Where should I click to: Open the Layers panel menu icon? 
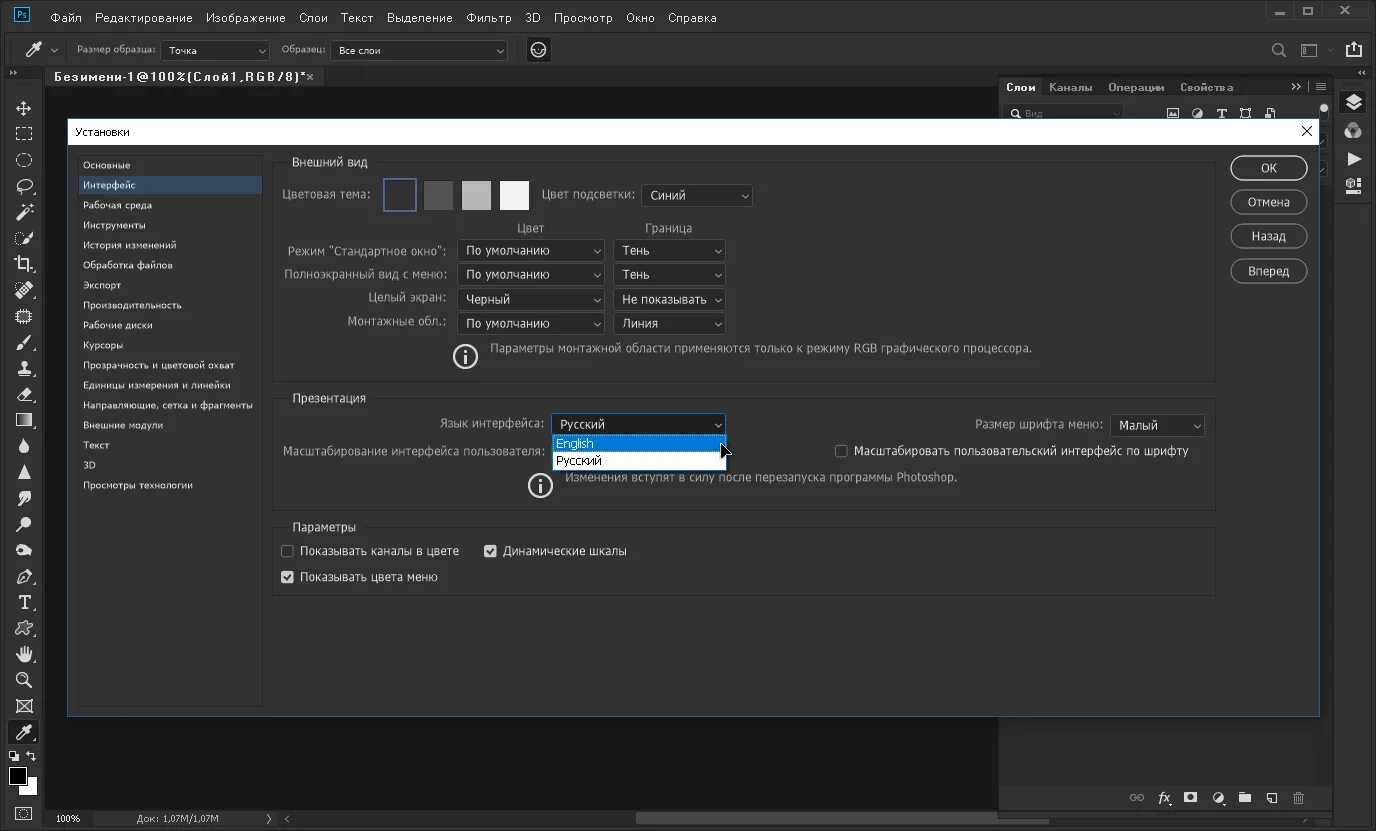pyautogui.click(x=1321, y=87)
